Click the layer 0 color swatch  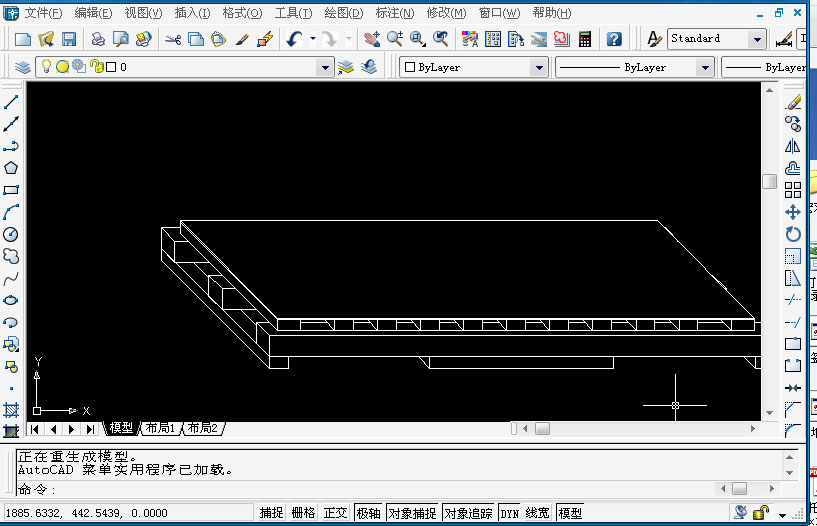[111, 67]
